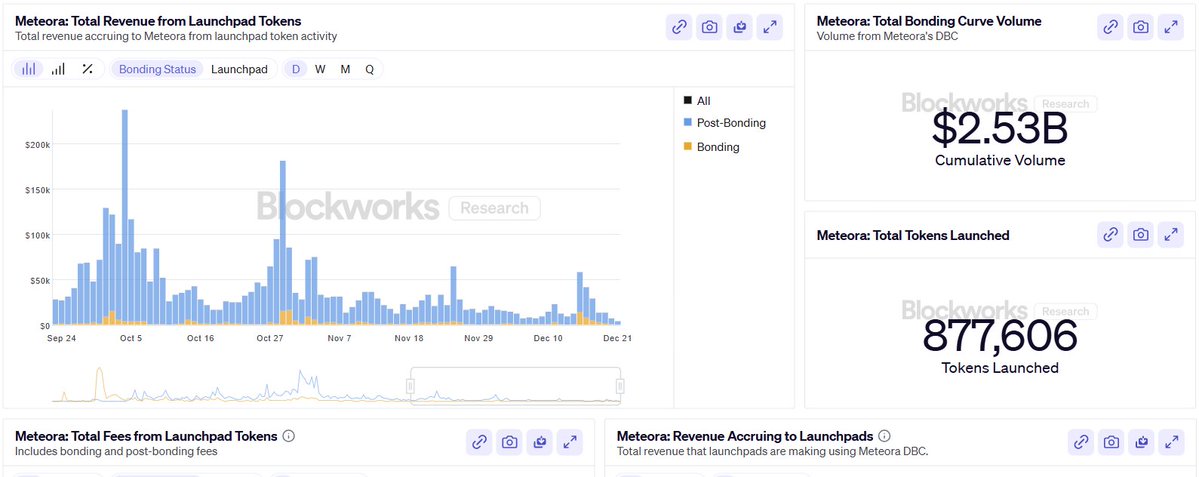The image size is (1199, 477).
Task: Set interval to monthly (M)
Action: (346, 70)
